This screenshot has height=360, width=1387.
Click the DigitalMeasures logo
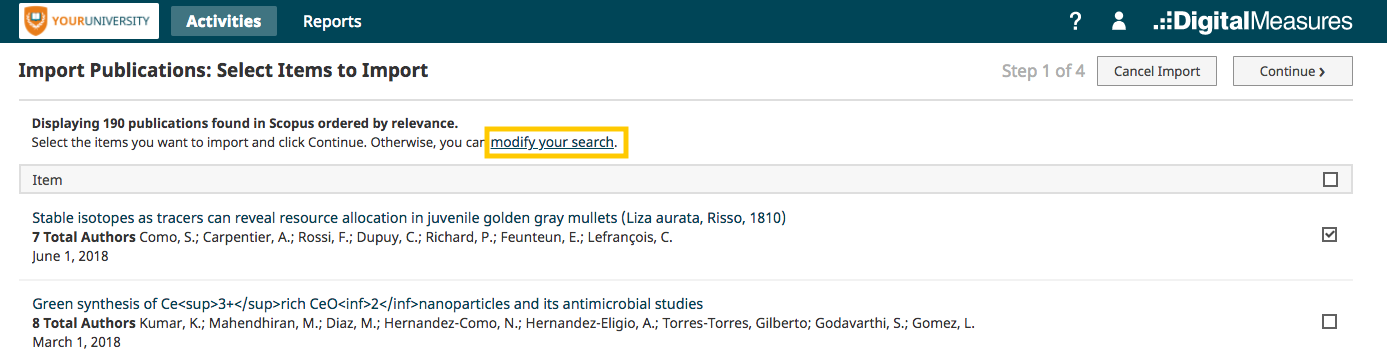(1253, 21)
